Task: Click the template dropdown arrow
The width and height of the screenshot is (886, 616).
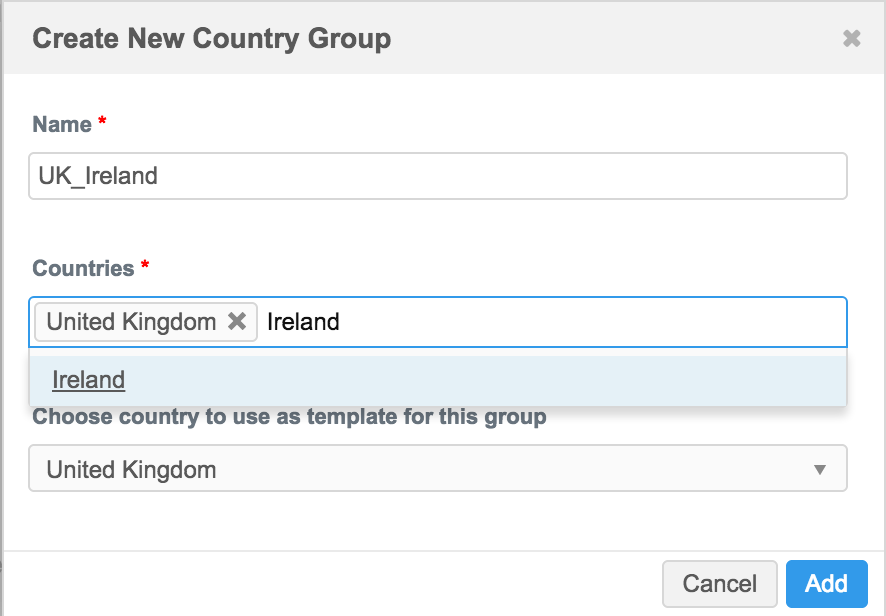Action: (x=819, y=469)
